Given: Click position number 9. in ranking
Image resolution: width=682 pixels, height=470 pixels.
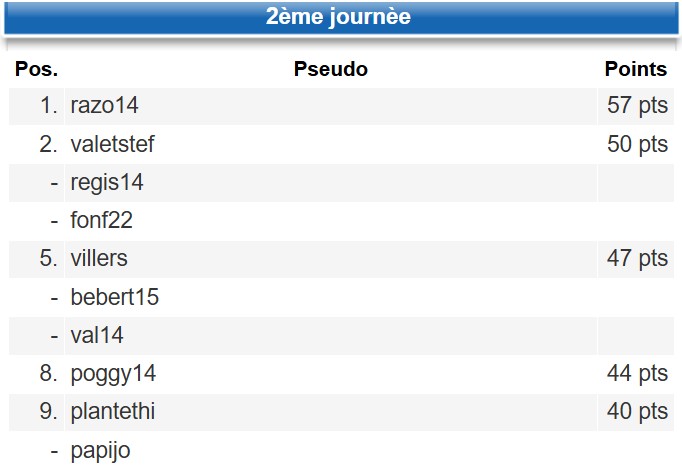Looking at the screenshot, I should [48, 411].
